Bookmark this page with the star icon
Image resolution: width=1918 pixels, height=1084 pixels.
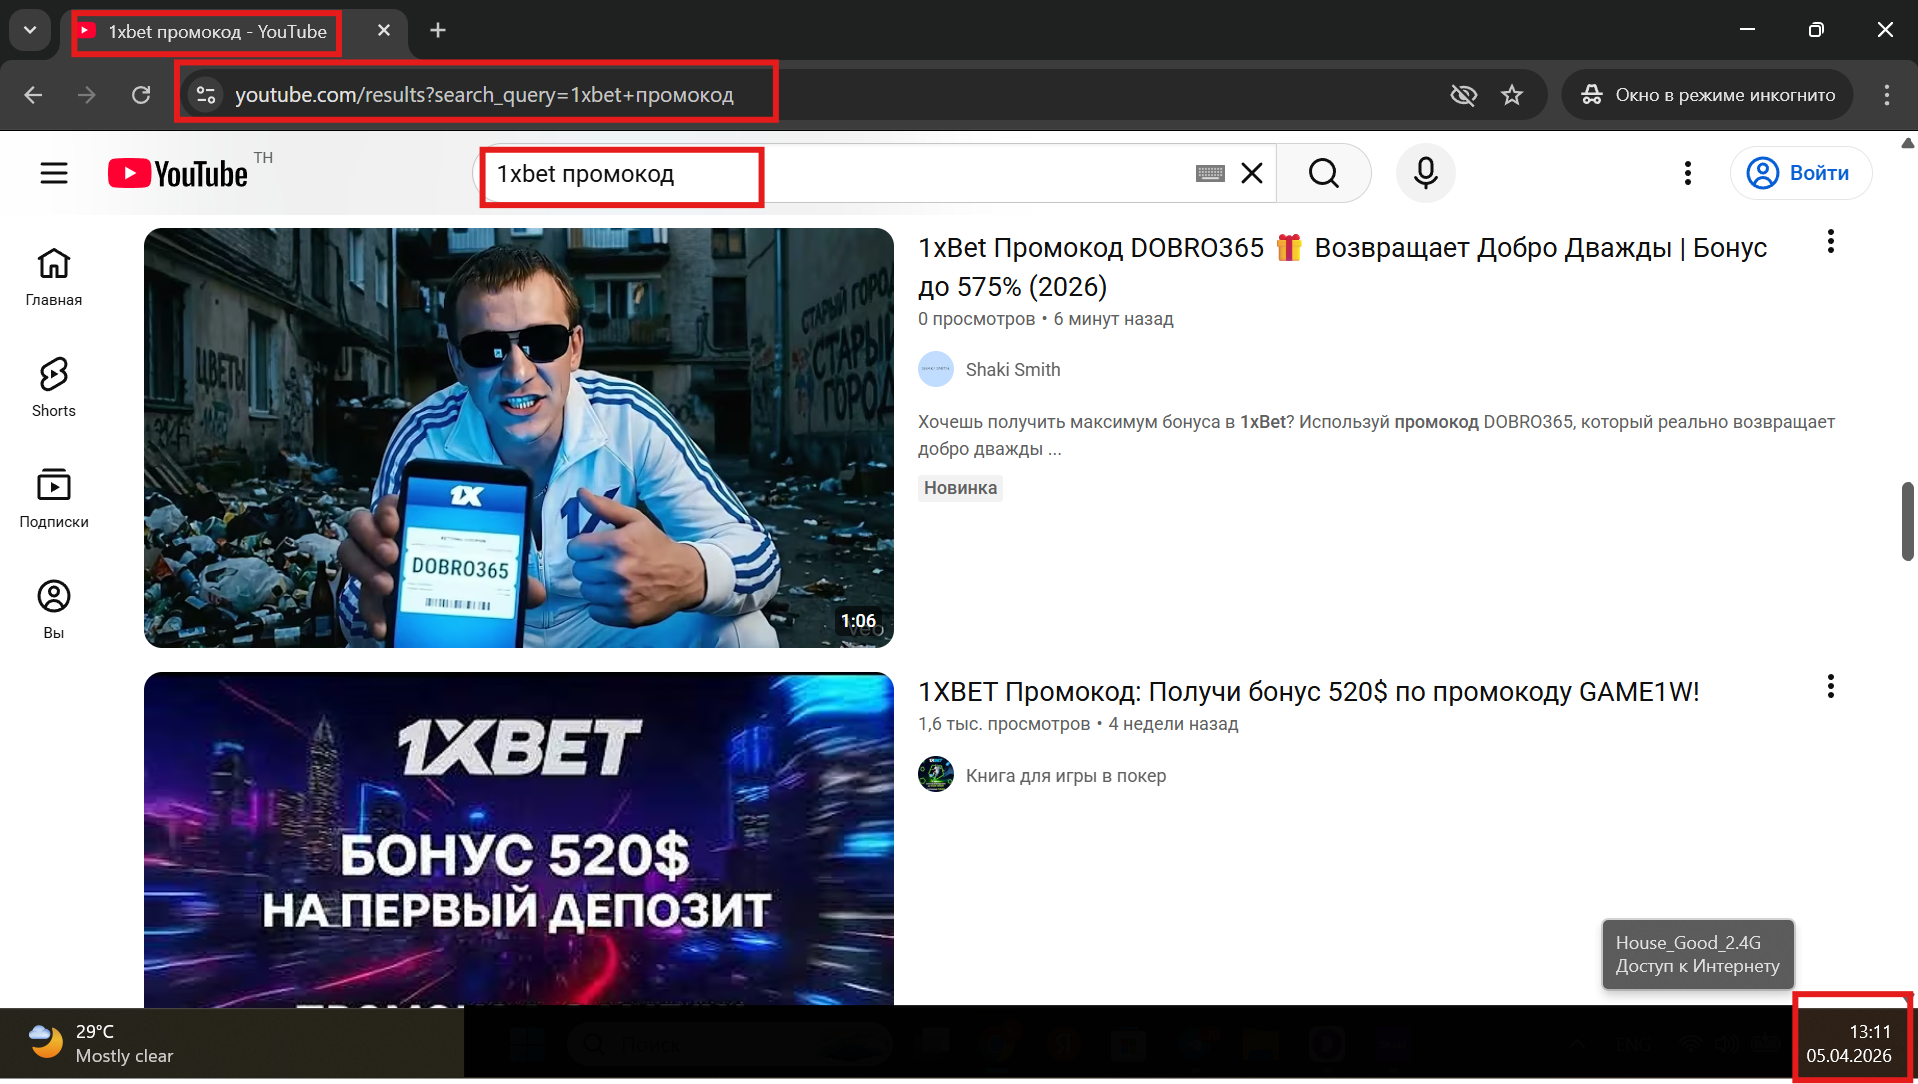click(1512, 95)
